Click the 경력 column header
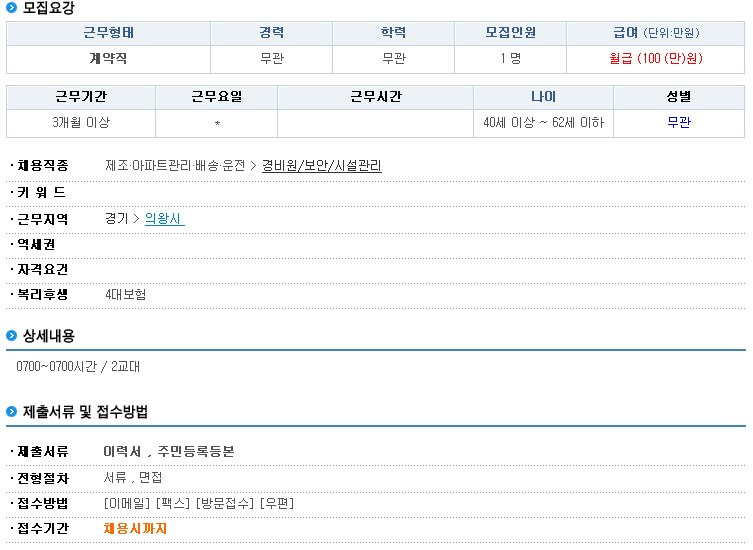This screenshot has width=753, height=550. pyautogui.click(x=271, y=33)
